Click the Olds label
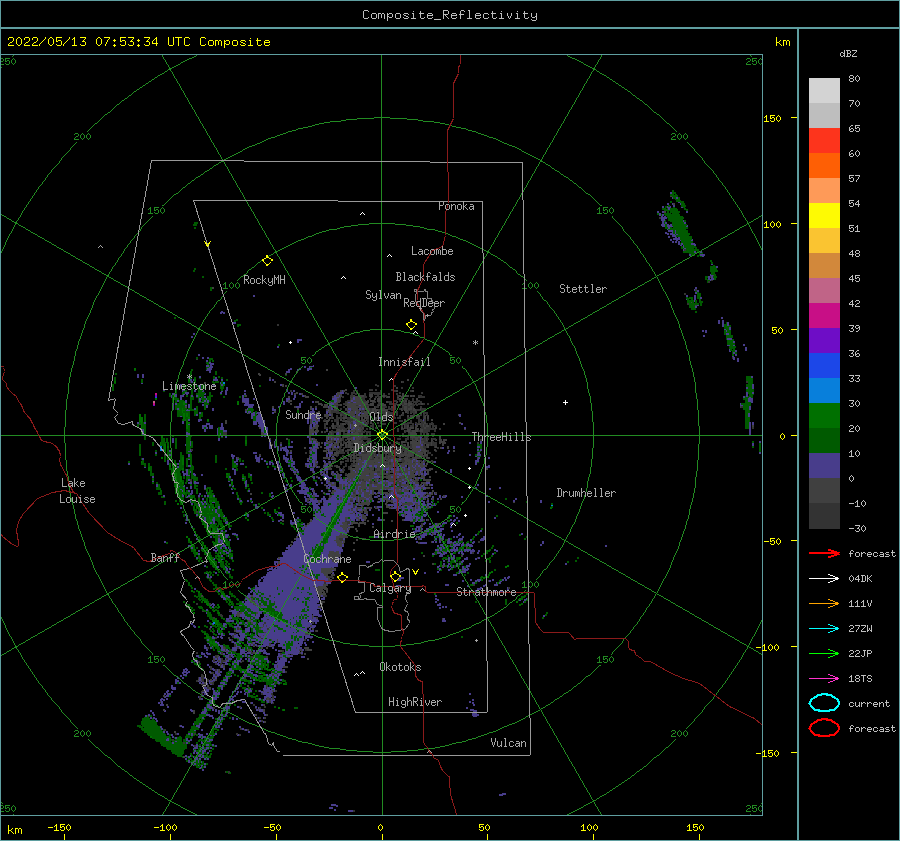The height and width of the screenshot is (841, 900). tap(381, 416)
